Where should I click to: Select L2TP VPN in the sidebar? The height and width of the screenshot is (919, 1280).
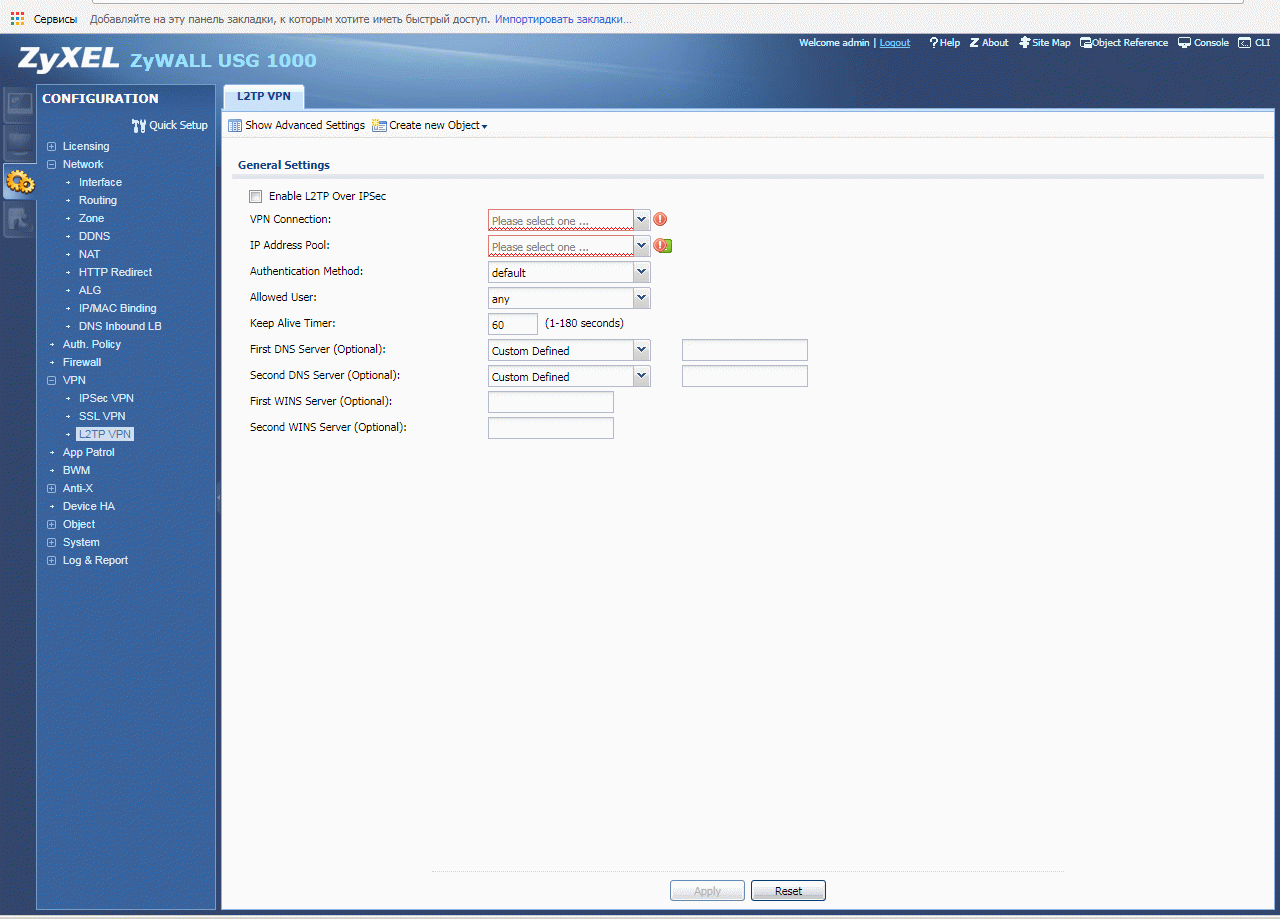[x=105, y=434]
